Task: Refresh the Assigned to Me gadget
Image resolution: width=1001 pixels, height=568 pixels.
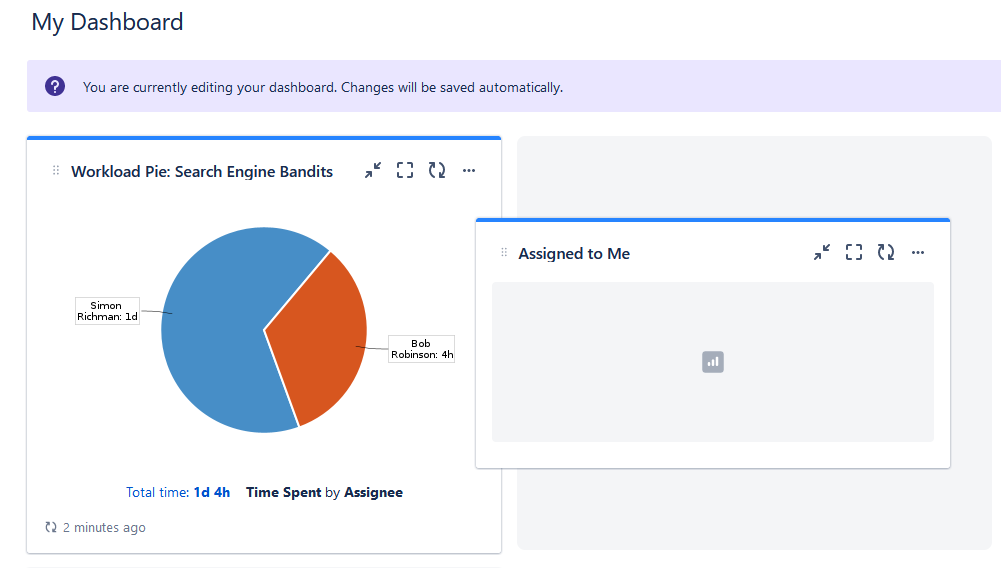Action: (886, 252)
